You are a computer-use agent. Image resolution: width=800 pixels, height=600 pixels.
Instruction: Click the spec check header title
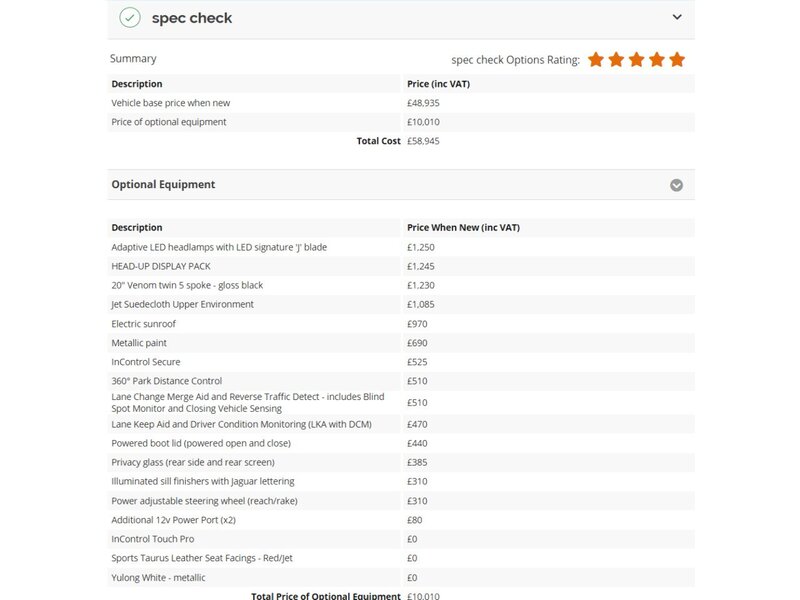click(192, 18)
